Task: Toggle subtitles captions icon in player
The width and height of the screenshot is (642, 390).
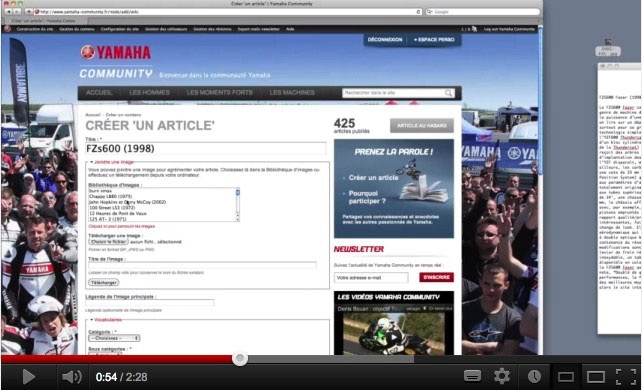Action: click(x=472, y=376)
